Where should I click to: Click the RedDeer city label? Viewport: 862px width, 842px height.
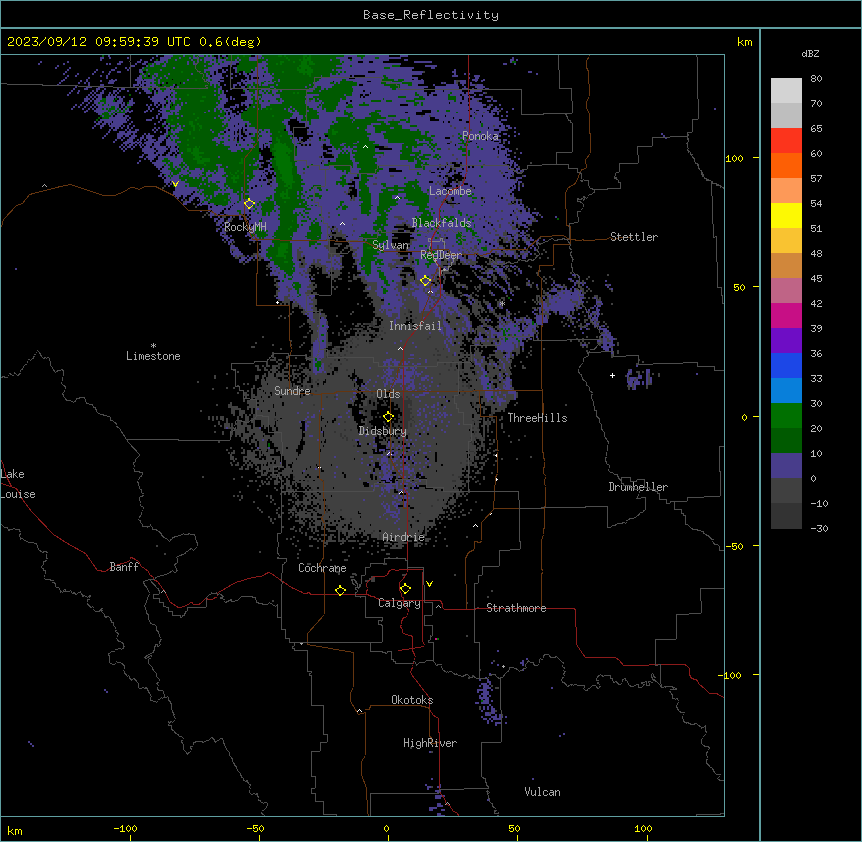(x=441, y=254)
